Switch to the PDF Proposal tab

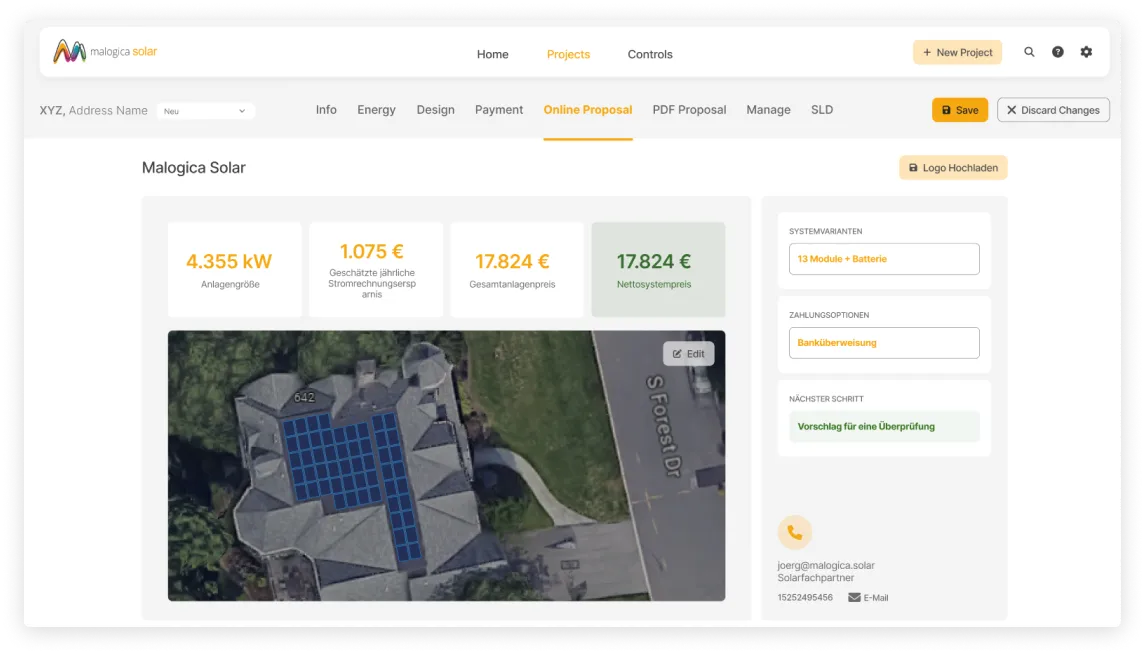[689, 110]
